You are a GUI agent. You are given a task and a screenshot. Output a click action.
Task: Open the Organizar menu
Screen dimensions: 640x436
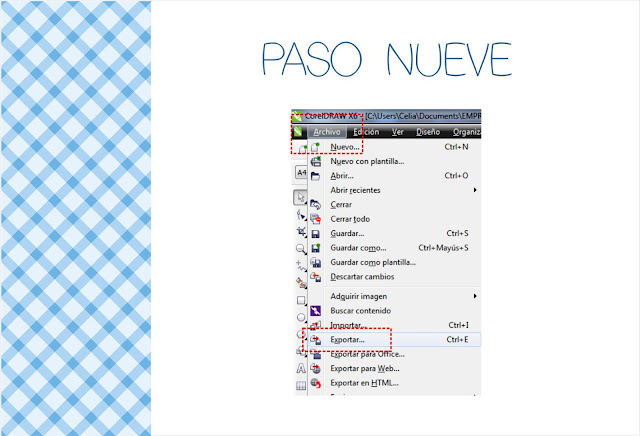(466, 132)
